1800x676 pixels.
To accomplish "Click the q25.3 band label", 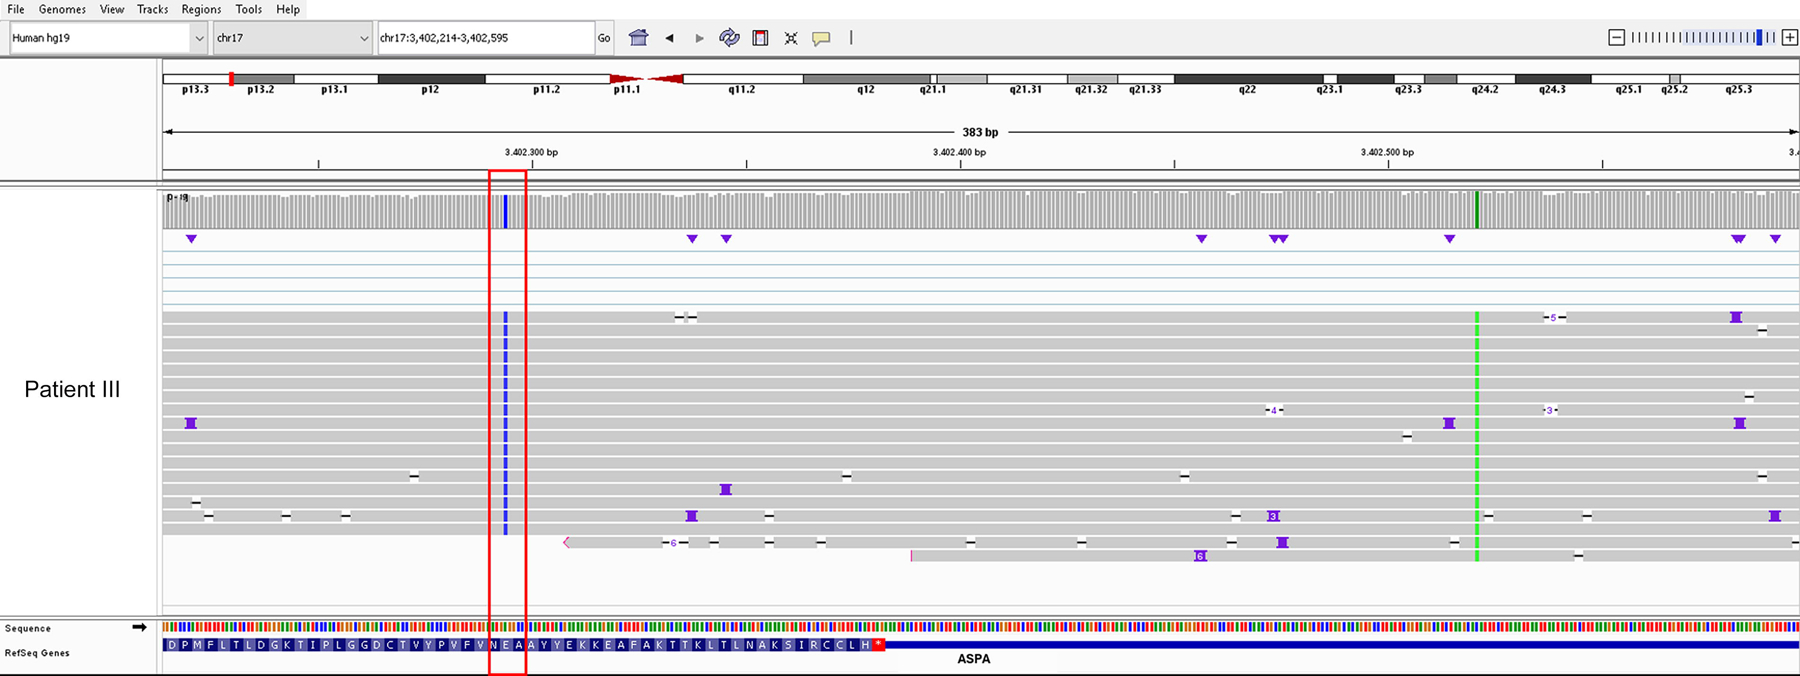I will pos(1739,90).
